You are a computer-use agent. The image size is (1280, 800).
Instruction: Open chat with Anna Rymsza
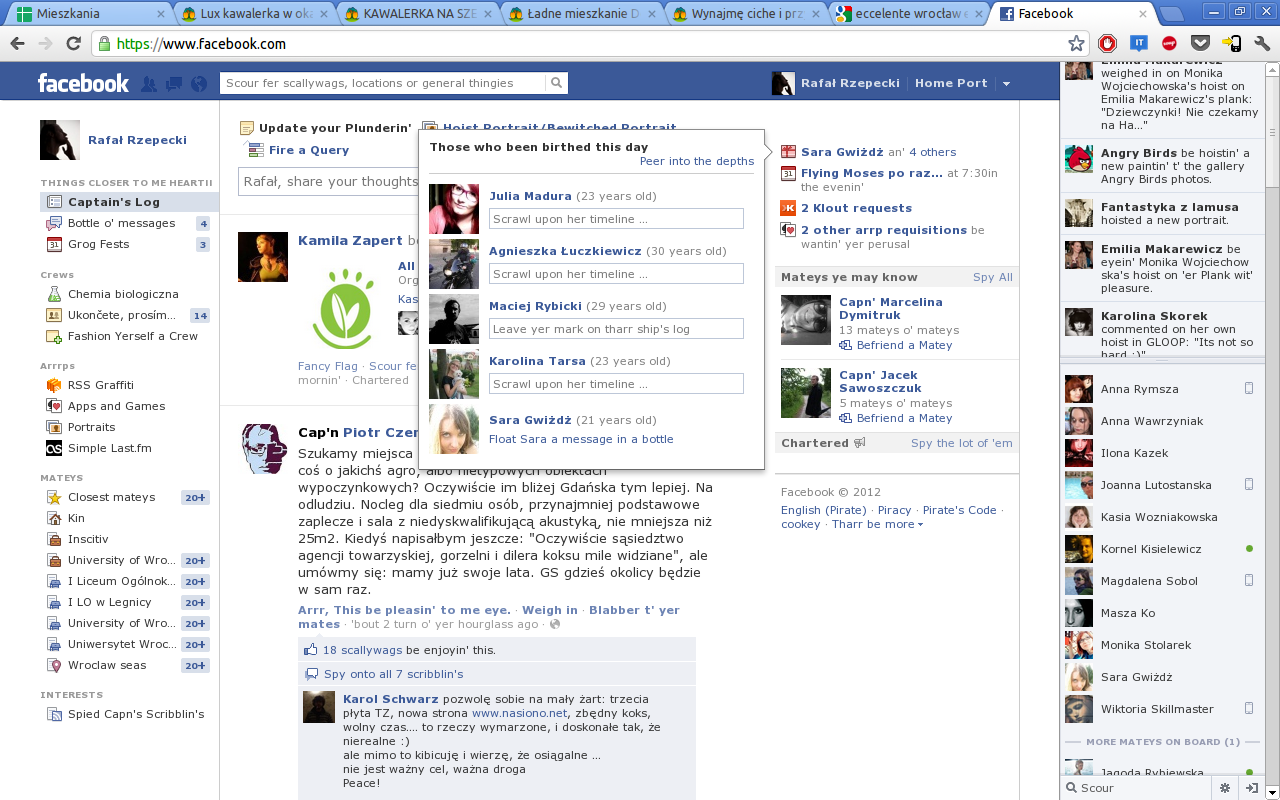pyautogui.click(x=1160, y=389)
